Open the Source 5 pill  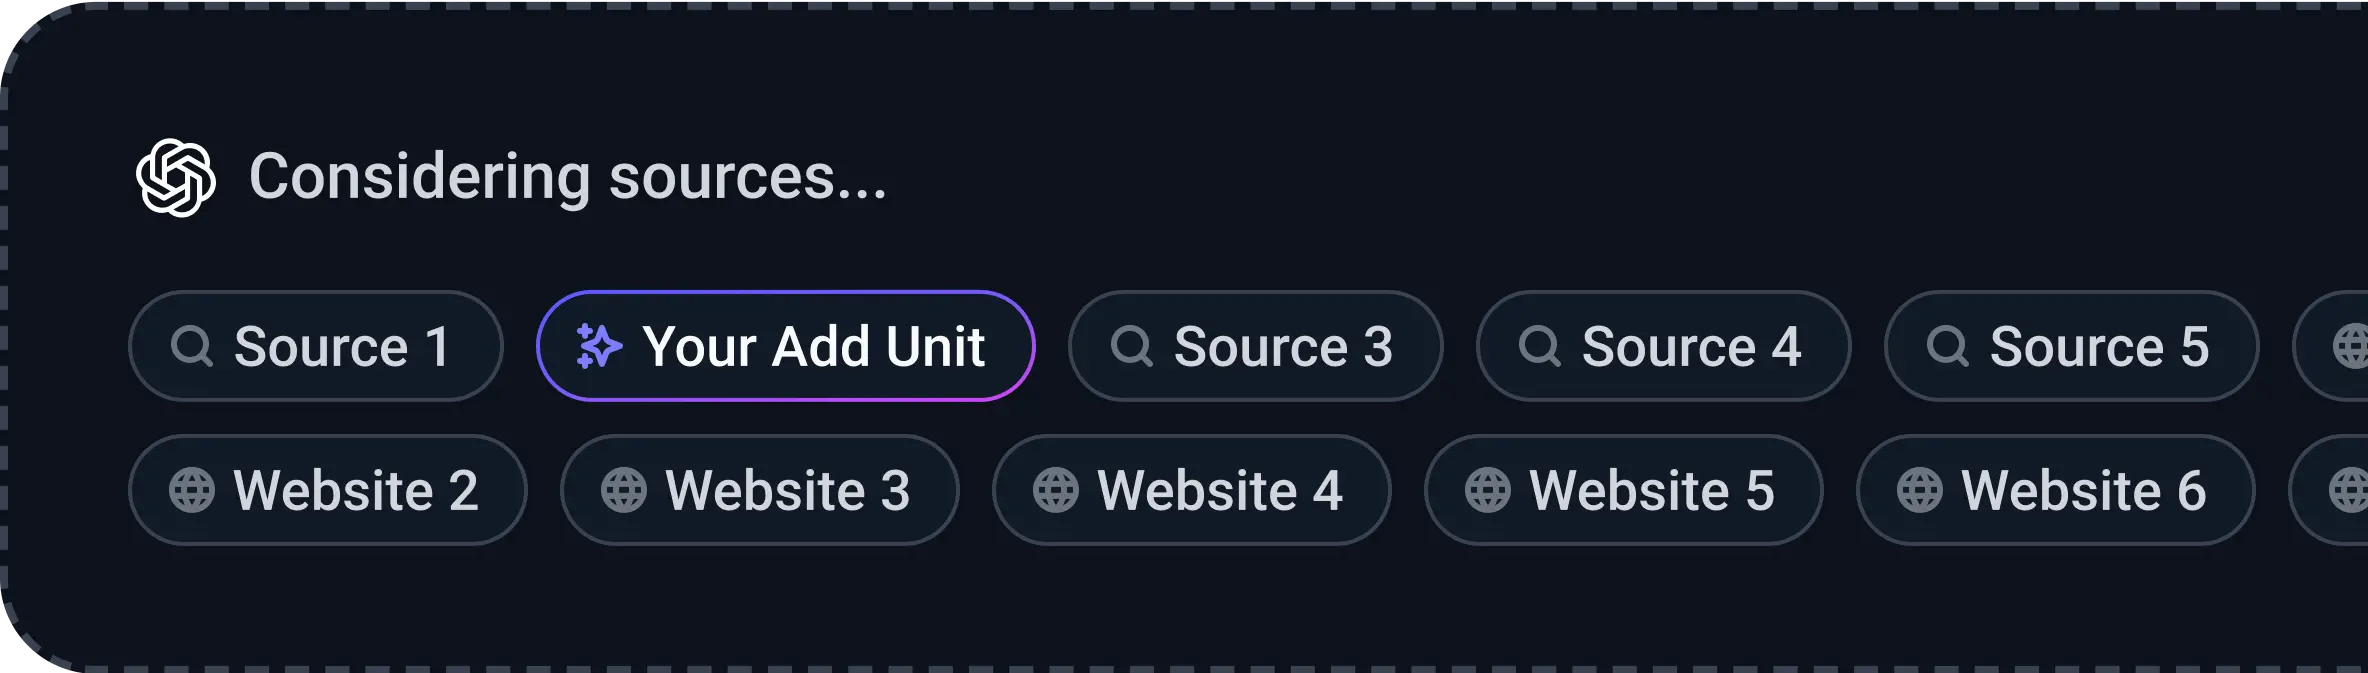coord(2072,347)
